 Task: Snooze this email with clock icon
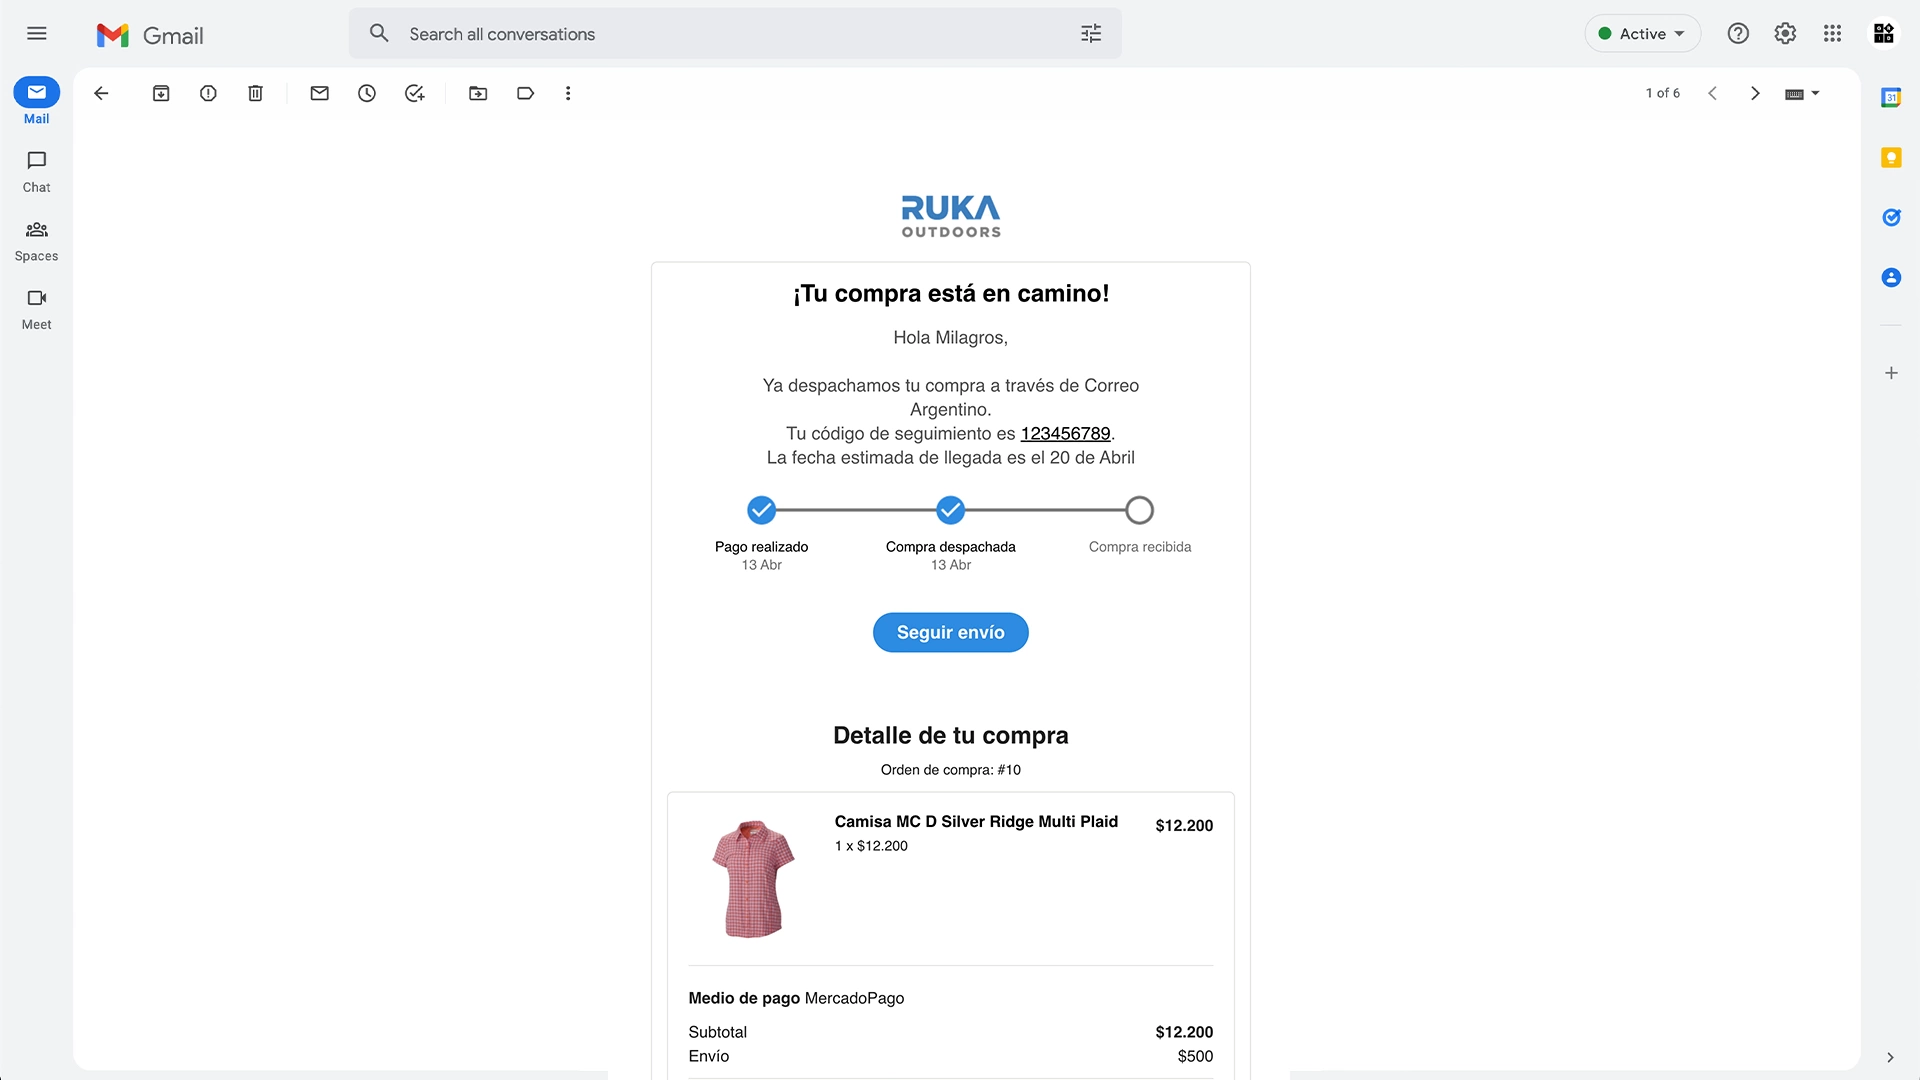pos(367,93)
